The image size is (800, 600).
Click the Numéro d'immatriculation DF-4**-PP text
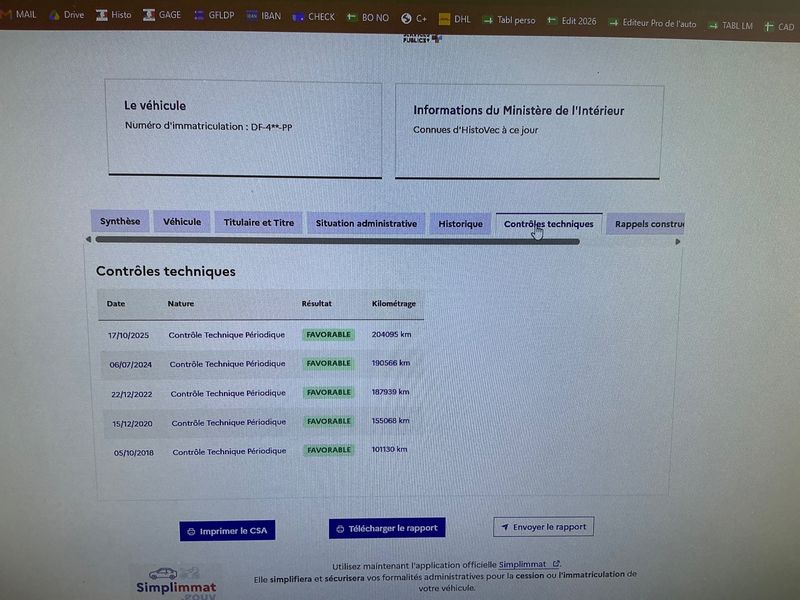(x=208, y=126)
